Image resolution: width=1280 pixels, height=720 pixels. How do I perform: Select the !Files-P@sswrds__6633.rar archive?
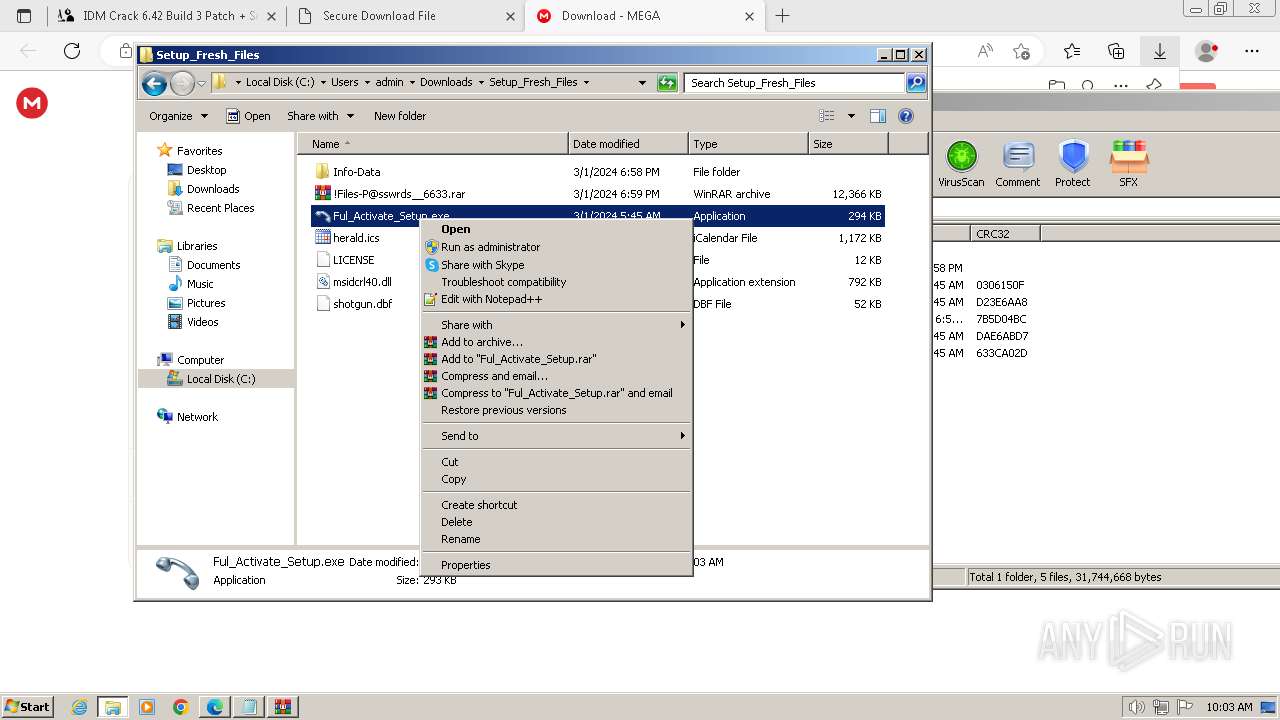tap(399, 194)
